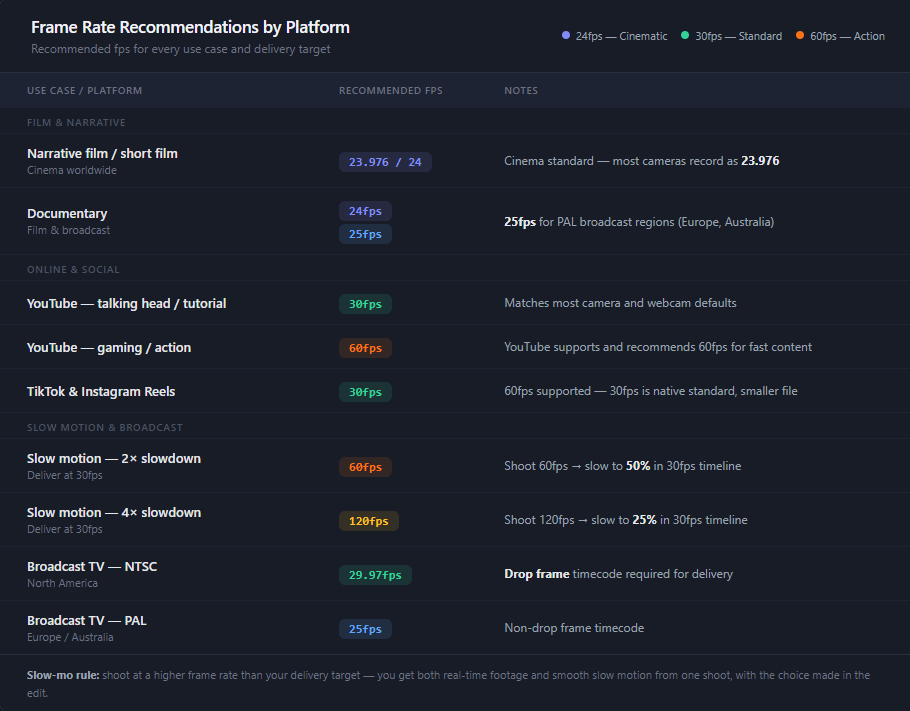Image resolution: width=910 pixels, height=711 pixels.
Task: Select 'YouTube — talking head / tutorial' row
Action: 455,303
